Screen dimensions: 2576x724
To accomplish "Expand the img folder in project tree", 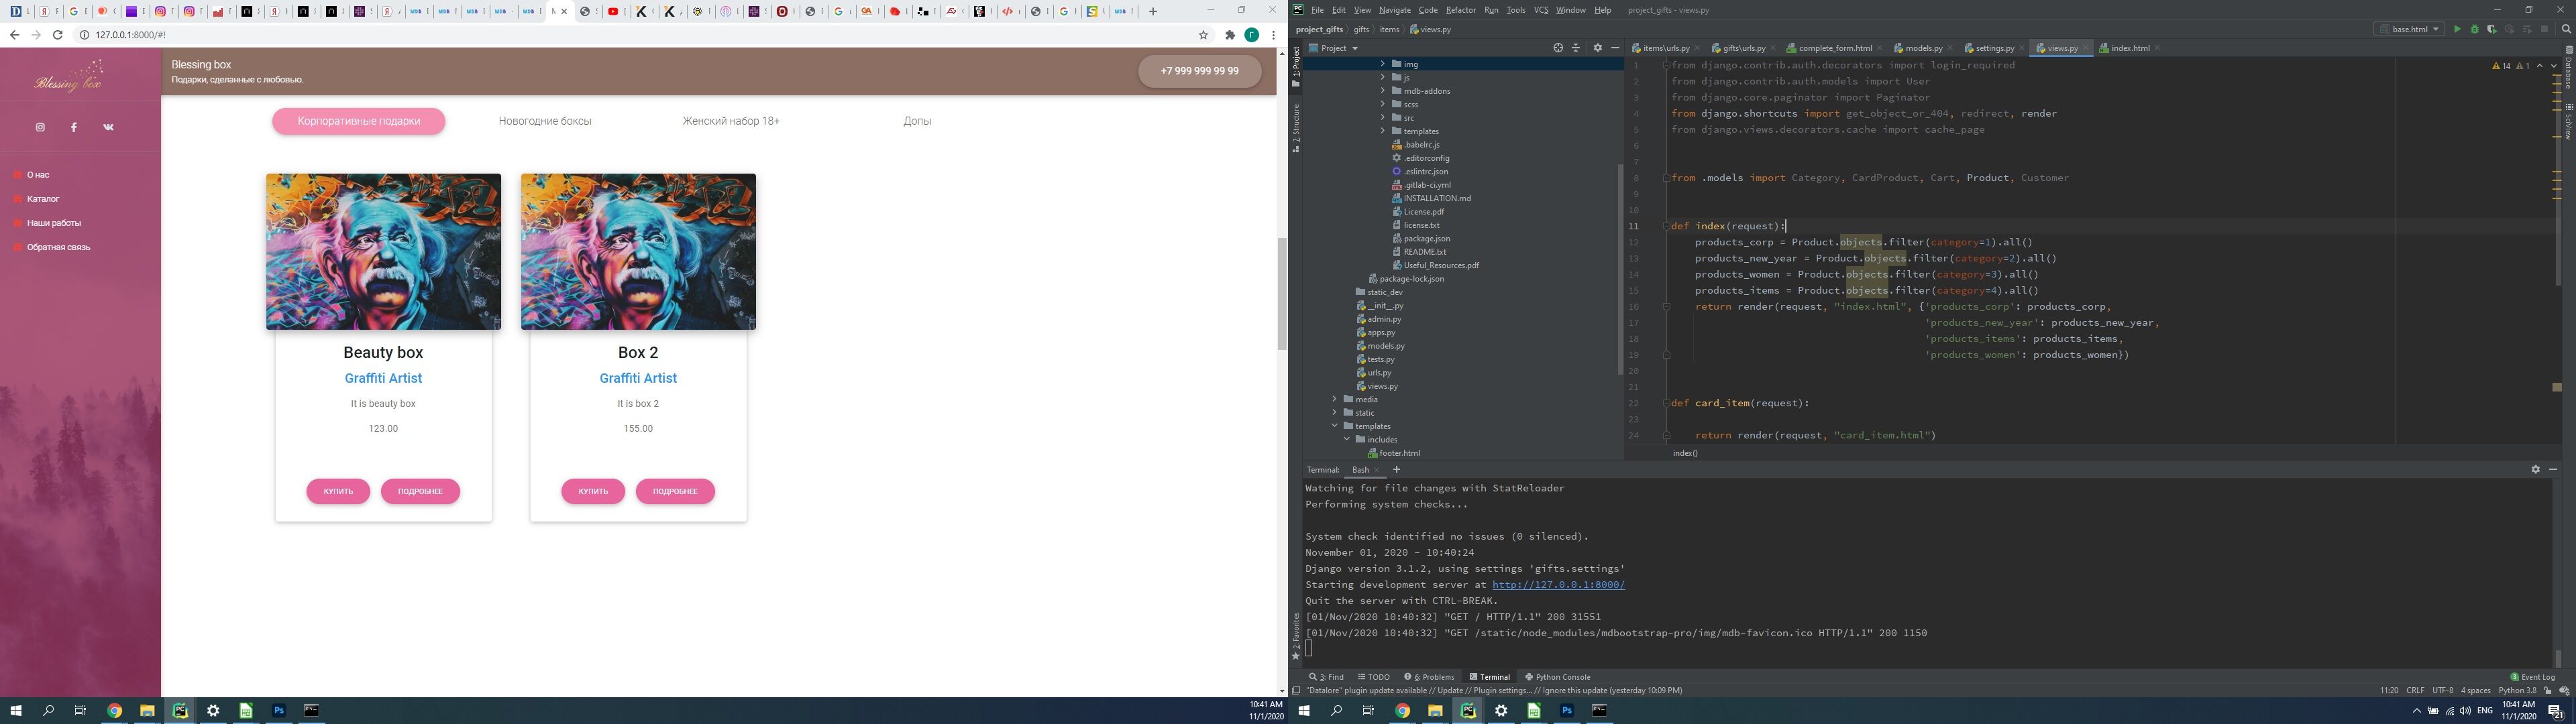I will (x=1383, y=64).
